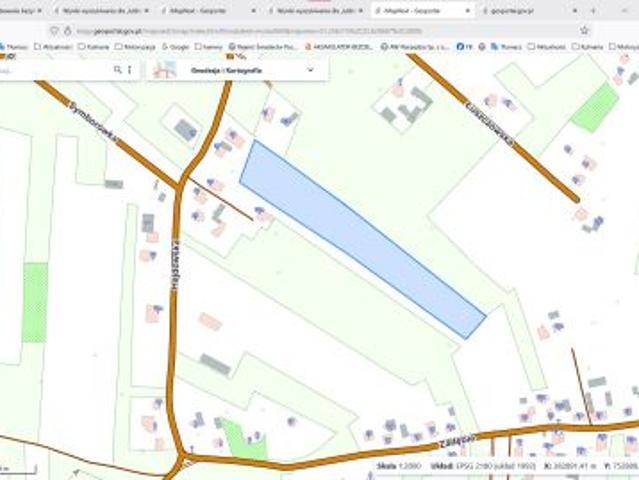The height and width of the screenshot is (480, 639).
Task: Open the Rejestr Świadectw bookmark
Action: [263, 47]
